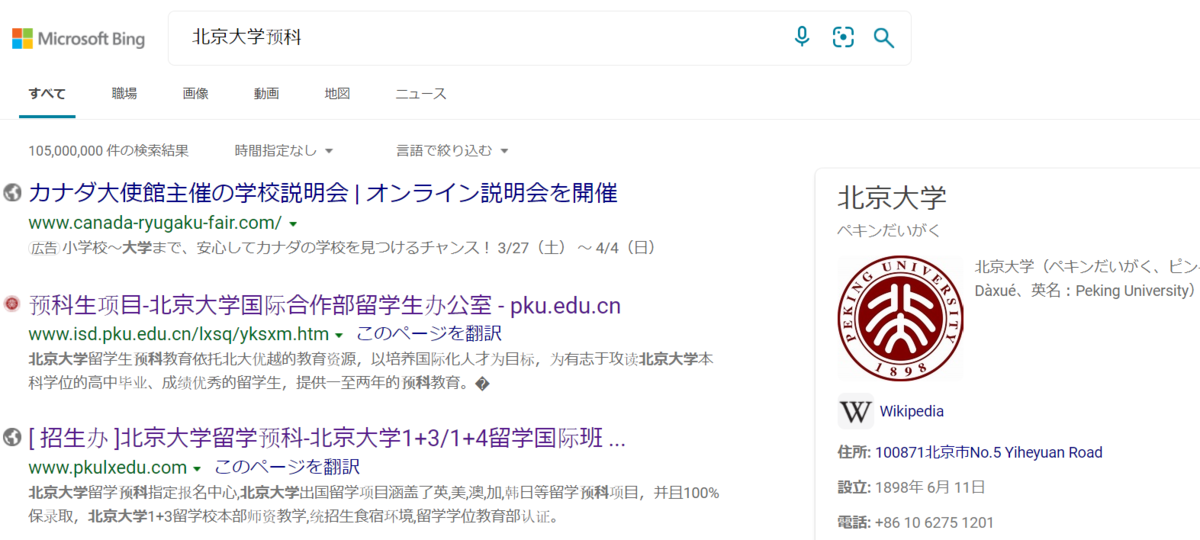The image size is (1200, 540).
Task: Click the 電話 label in panel
Action: [853, 522]
